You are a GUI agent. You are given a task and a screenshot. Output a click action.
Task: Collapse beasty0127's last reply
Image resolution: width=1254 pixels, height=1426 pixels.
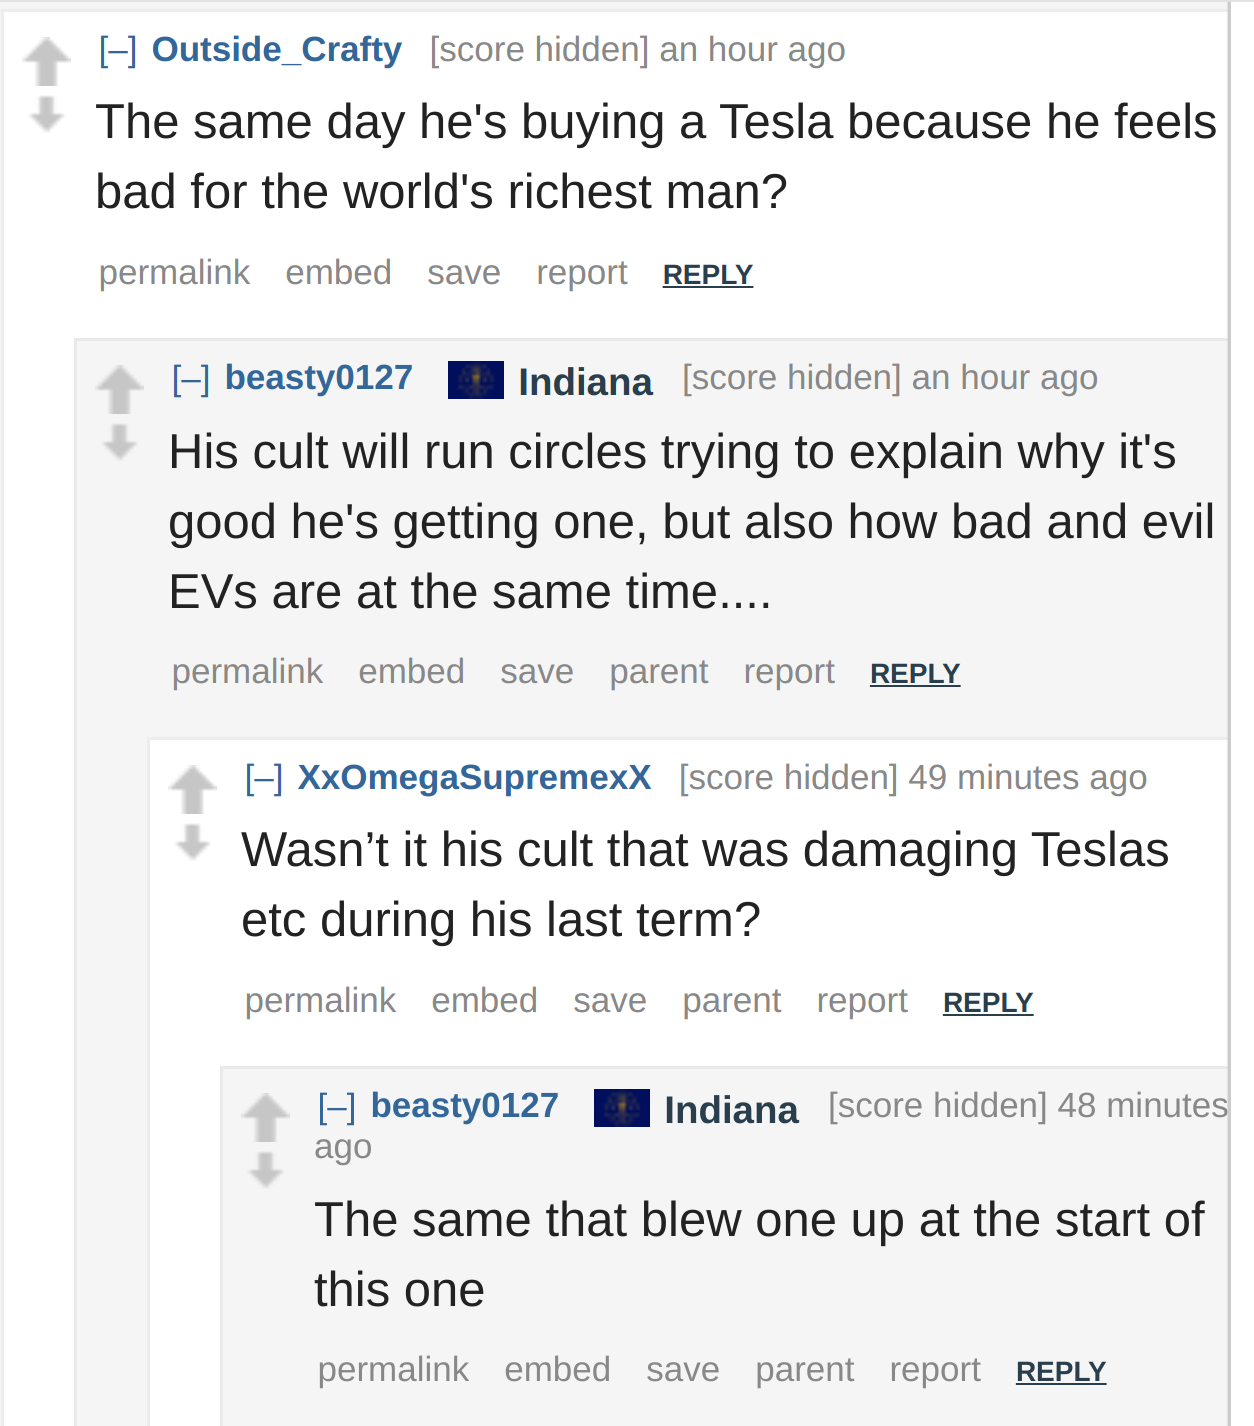tap(337, 1106)
